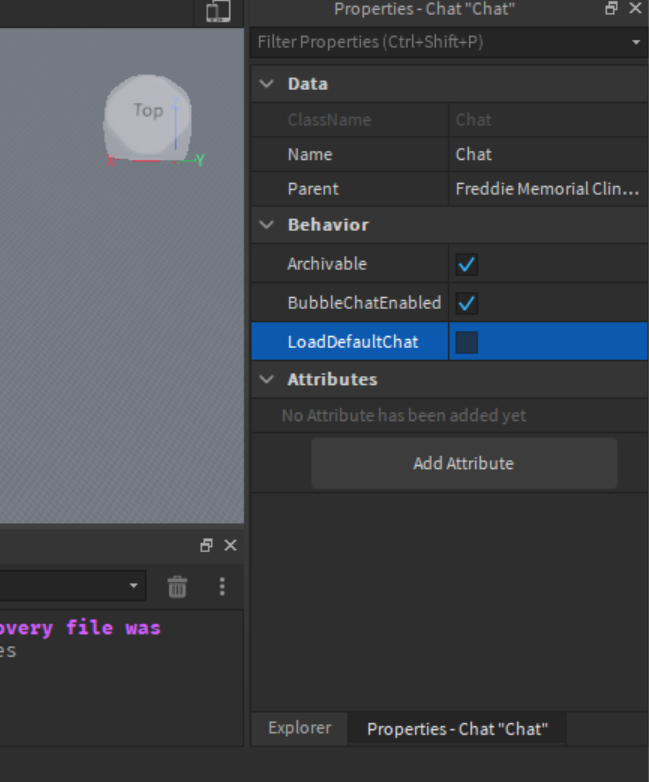This screenshot has width=649, height=782.
Task: Toggle the Archivable checkbox
Action: [x=466, y=264]
